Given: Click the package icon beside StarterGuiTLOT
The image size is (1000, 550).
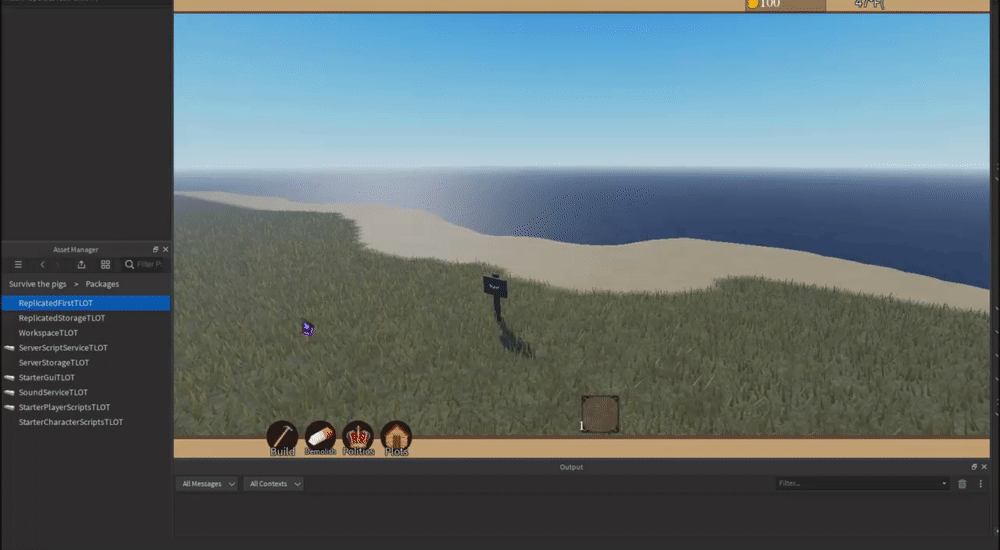Looking at the screenshot, I should tap(9, 377).
